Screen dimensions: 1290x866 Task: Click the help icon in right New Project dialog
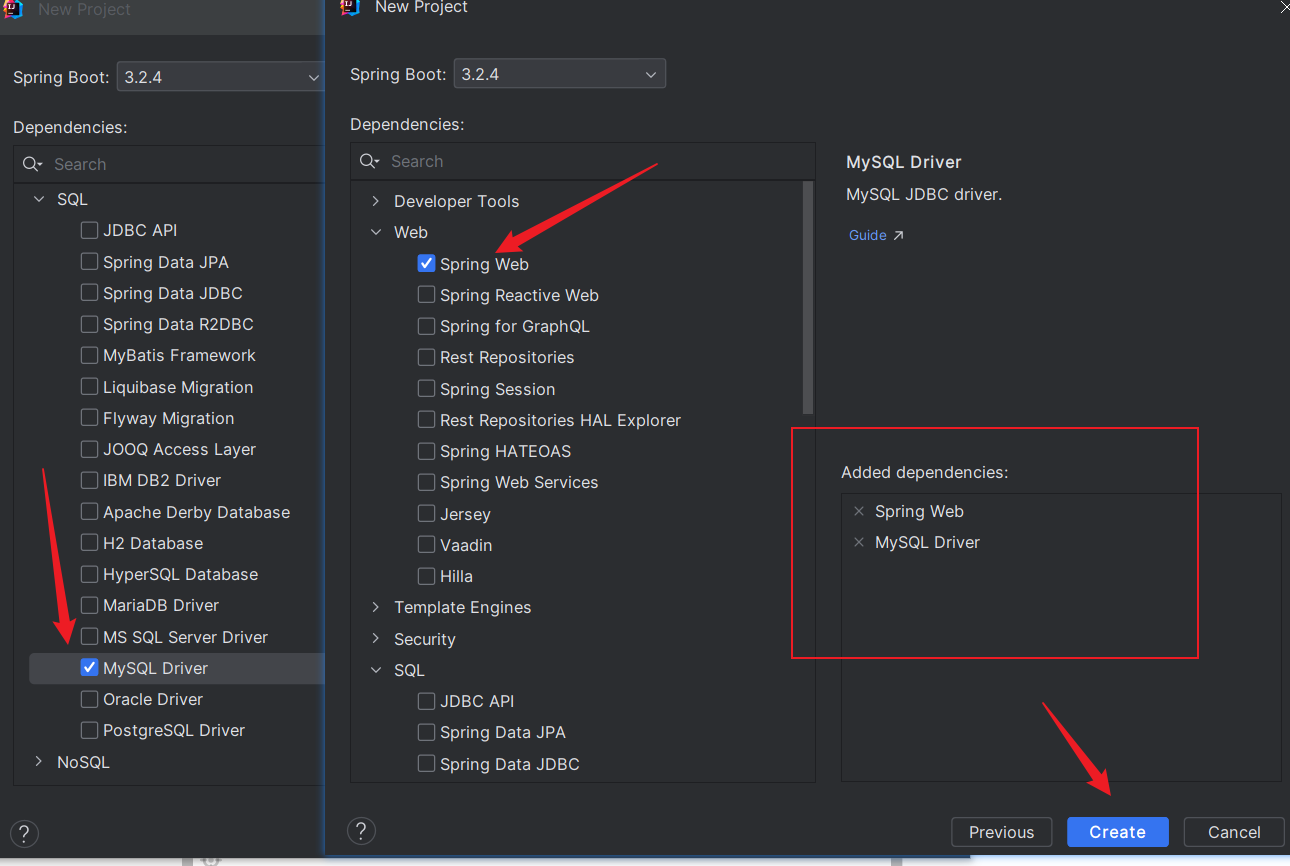point(361,830)
